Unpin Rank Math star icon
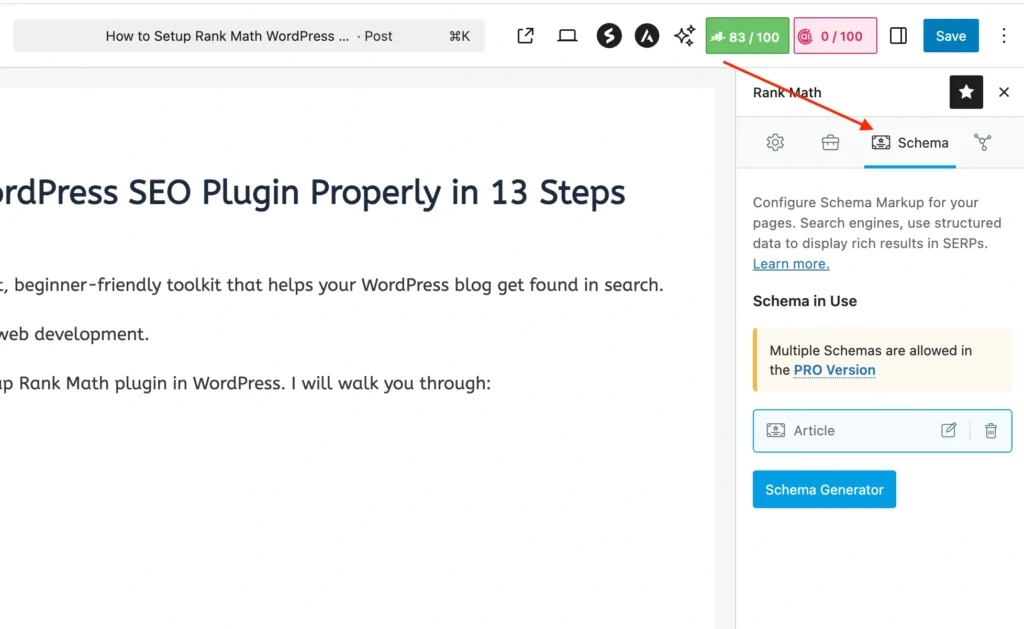Viewport: 1024px width, 629px height. point(966,92)
